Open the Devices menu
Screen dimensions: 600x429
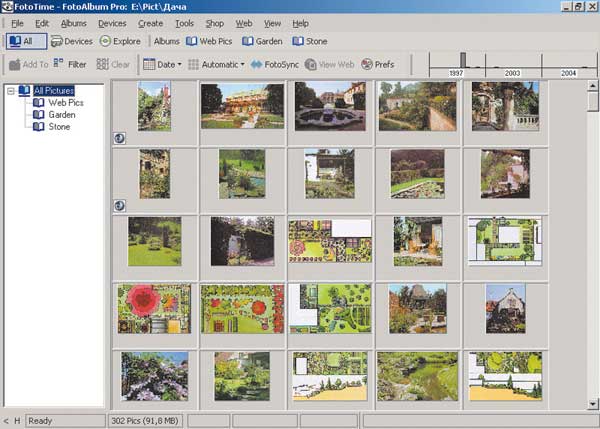pos(112,23)
